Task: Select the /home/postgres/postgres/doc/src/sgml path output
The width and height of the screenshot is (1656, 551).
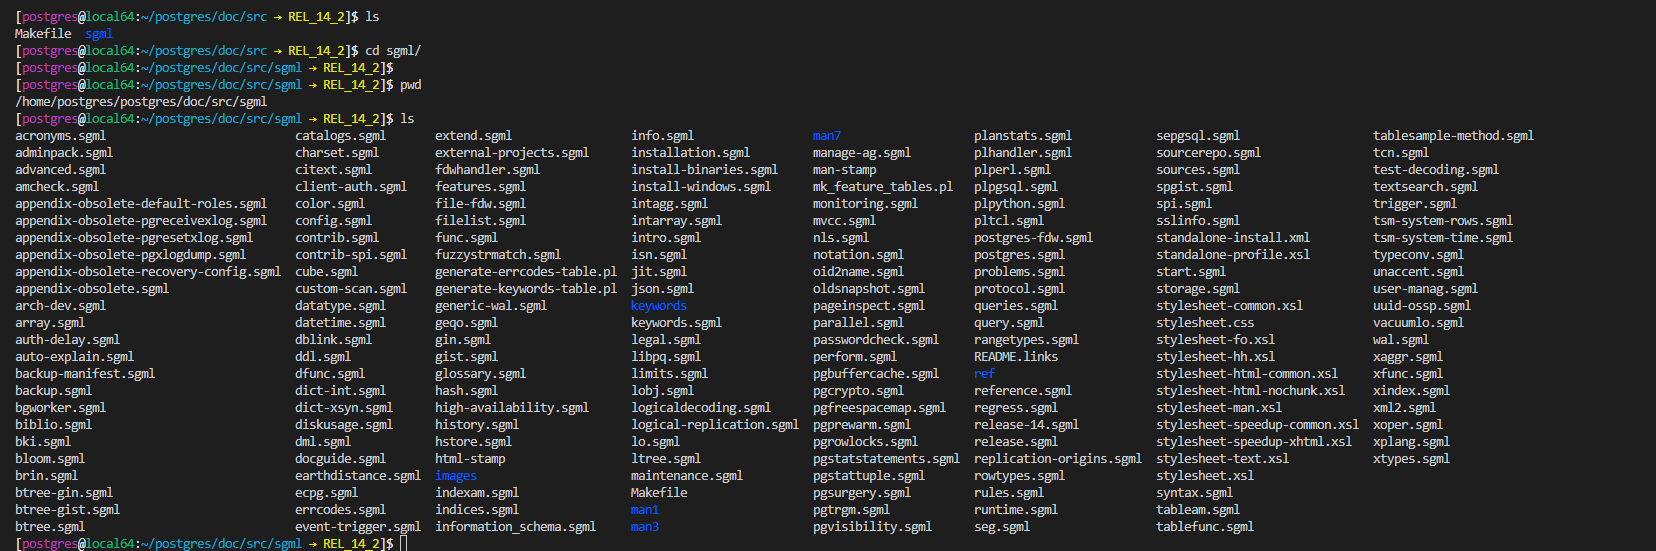Action: [141, 102]
